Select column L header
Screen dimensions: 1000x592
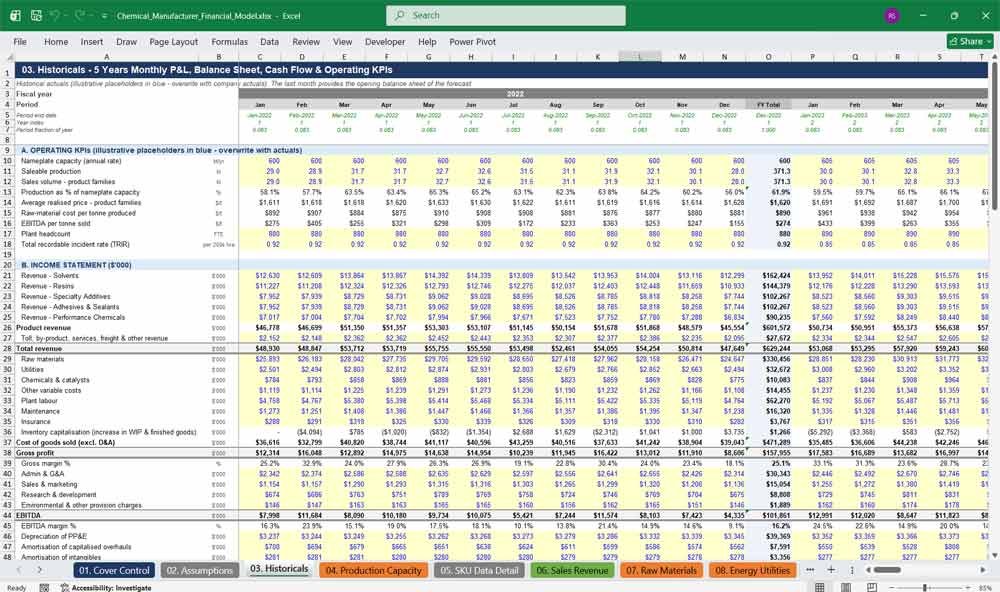(x=640, y=57)
